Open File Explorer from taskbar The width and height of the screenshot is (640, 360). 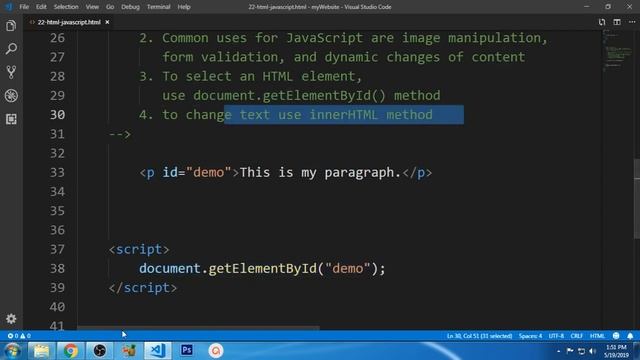[41, 351]
